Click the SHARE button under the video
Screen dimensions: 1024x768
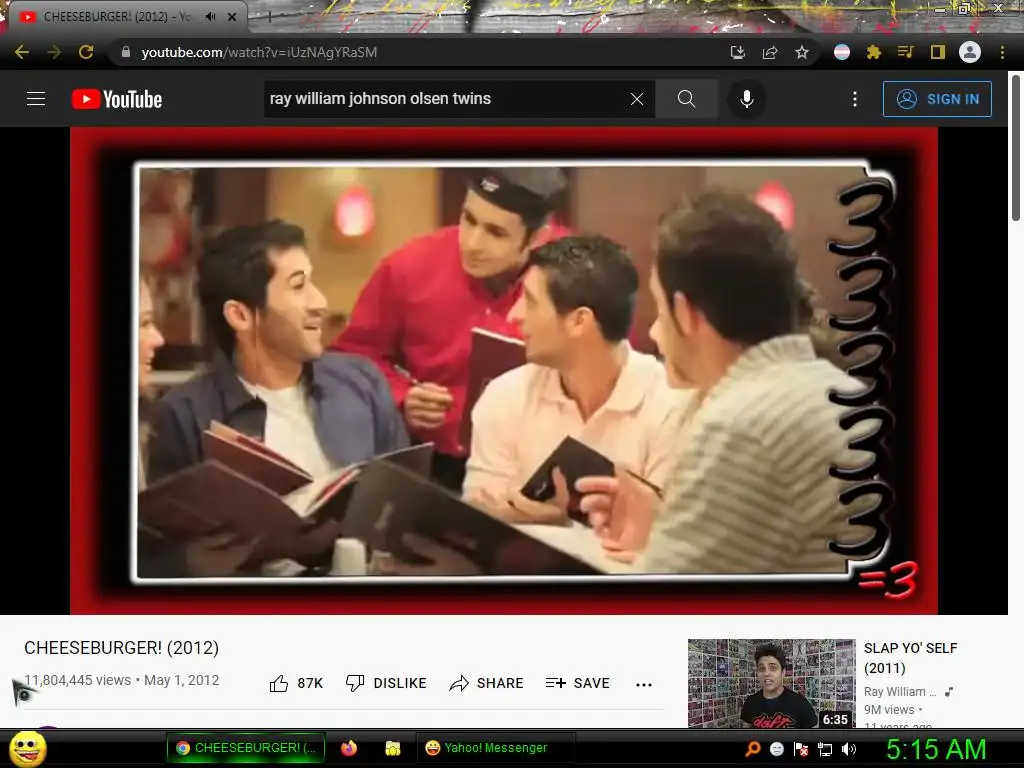pos(487,683)
